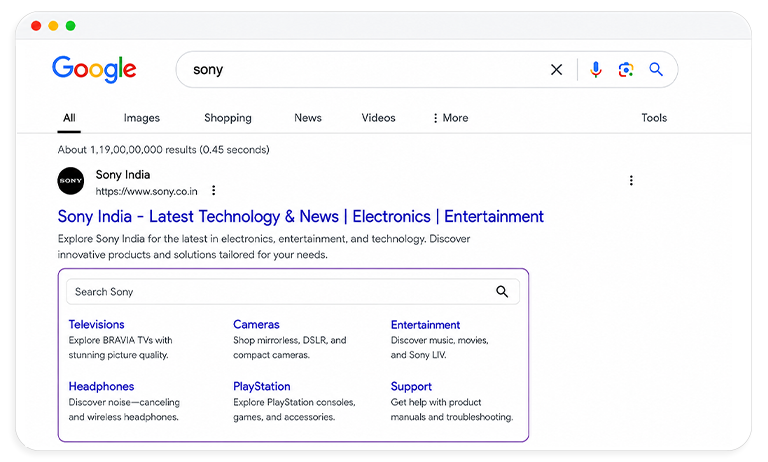Click the https://www.sony.co.in URL text

(x=146, y=192)
